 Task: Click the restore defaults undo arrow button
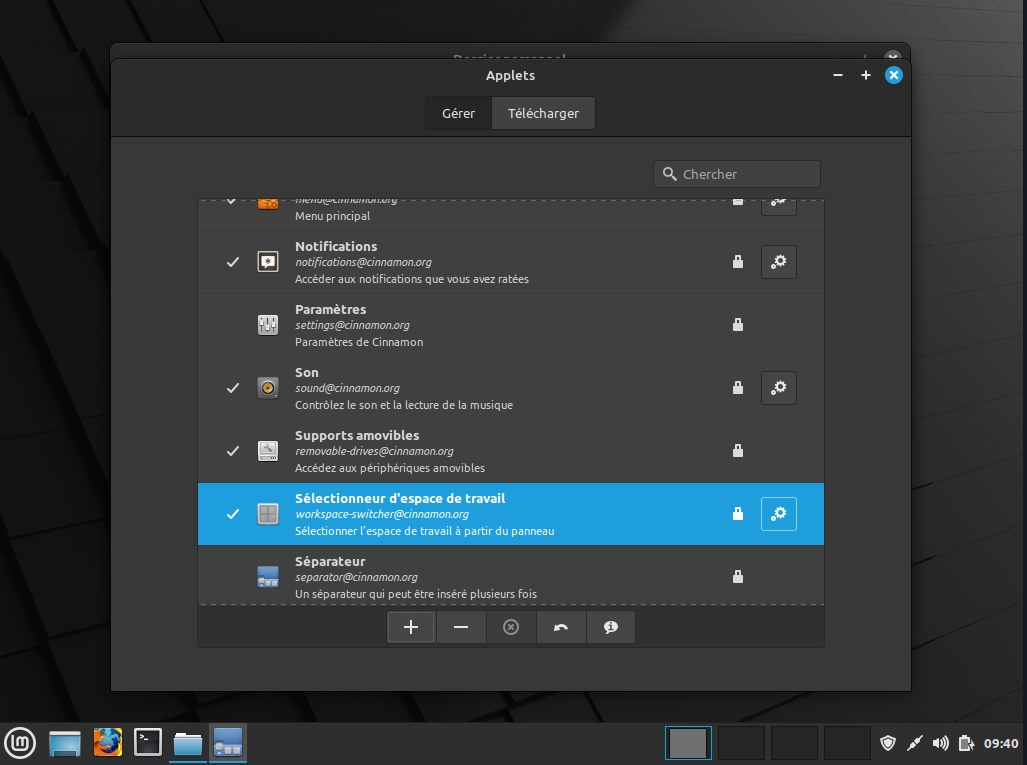[561, 627]
